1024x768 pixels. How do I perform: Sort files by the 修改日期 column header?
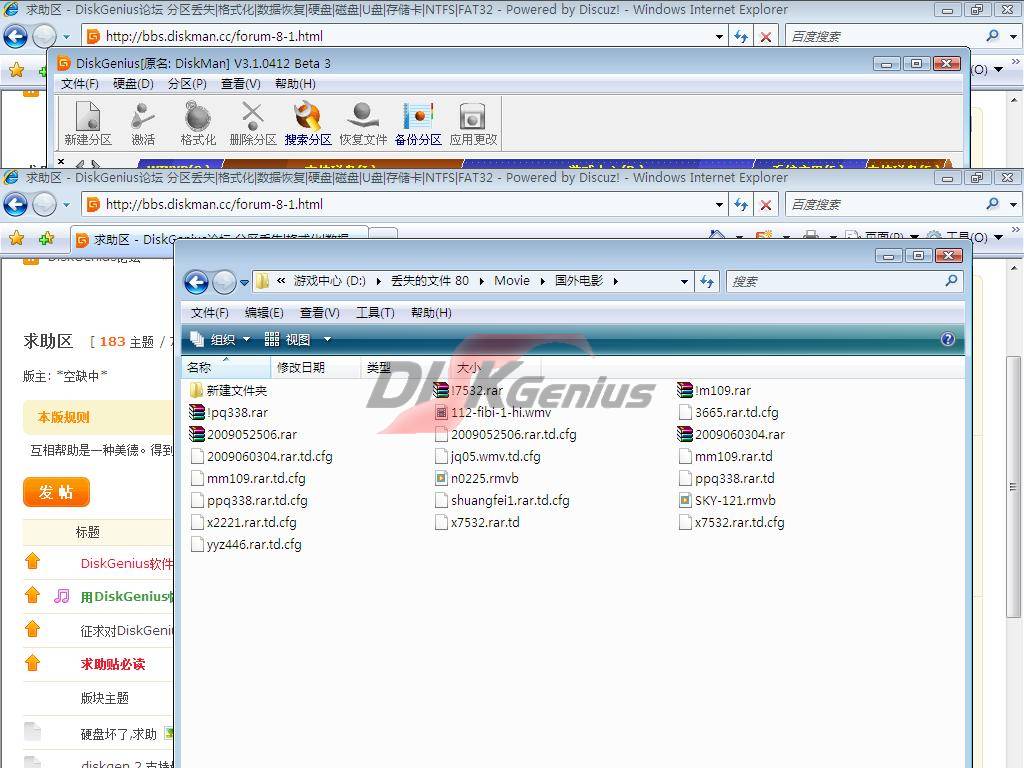[315, 368]
